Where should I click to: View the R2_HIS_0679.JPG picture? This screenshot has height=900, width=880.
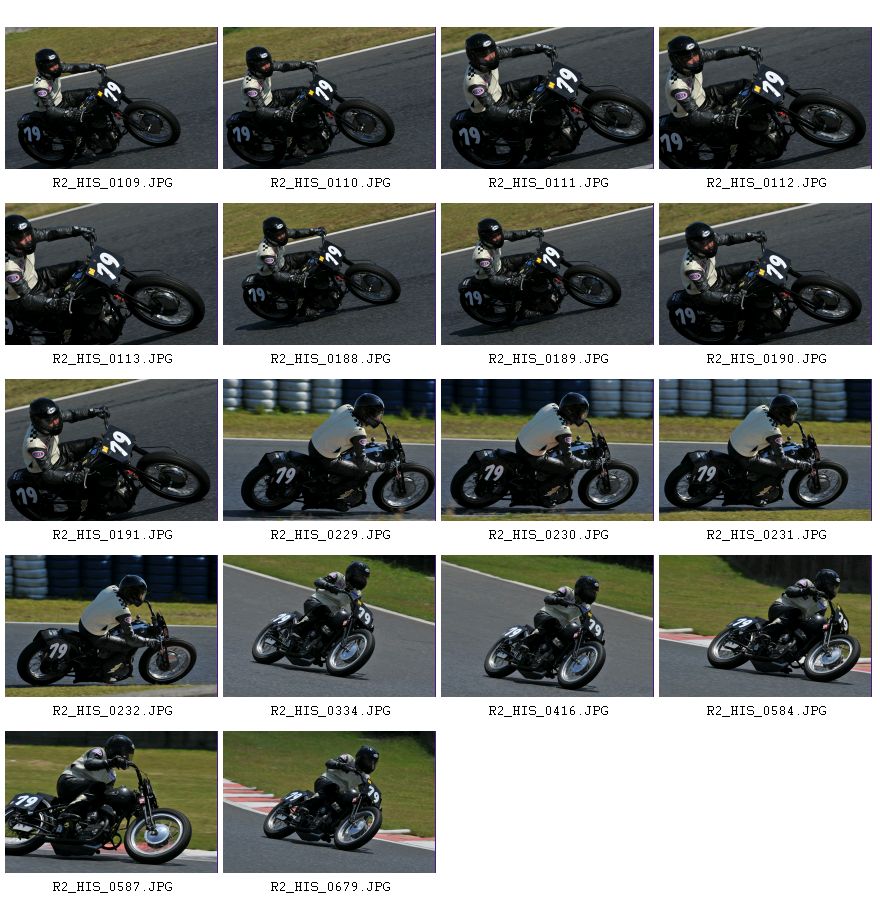[329, 802]
